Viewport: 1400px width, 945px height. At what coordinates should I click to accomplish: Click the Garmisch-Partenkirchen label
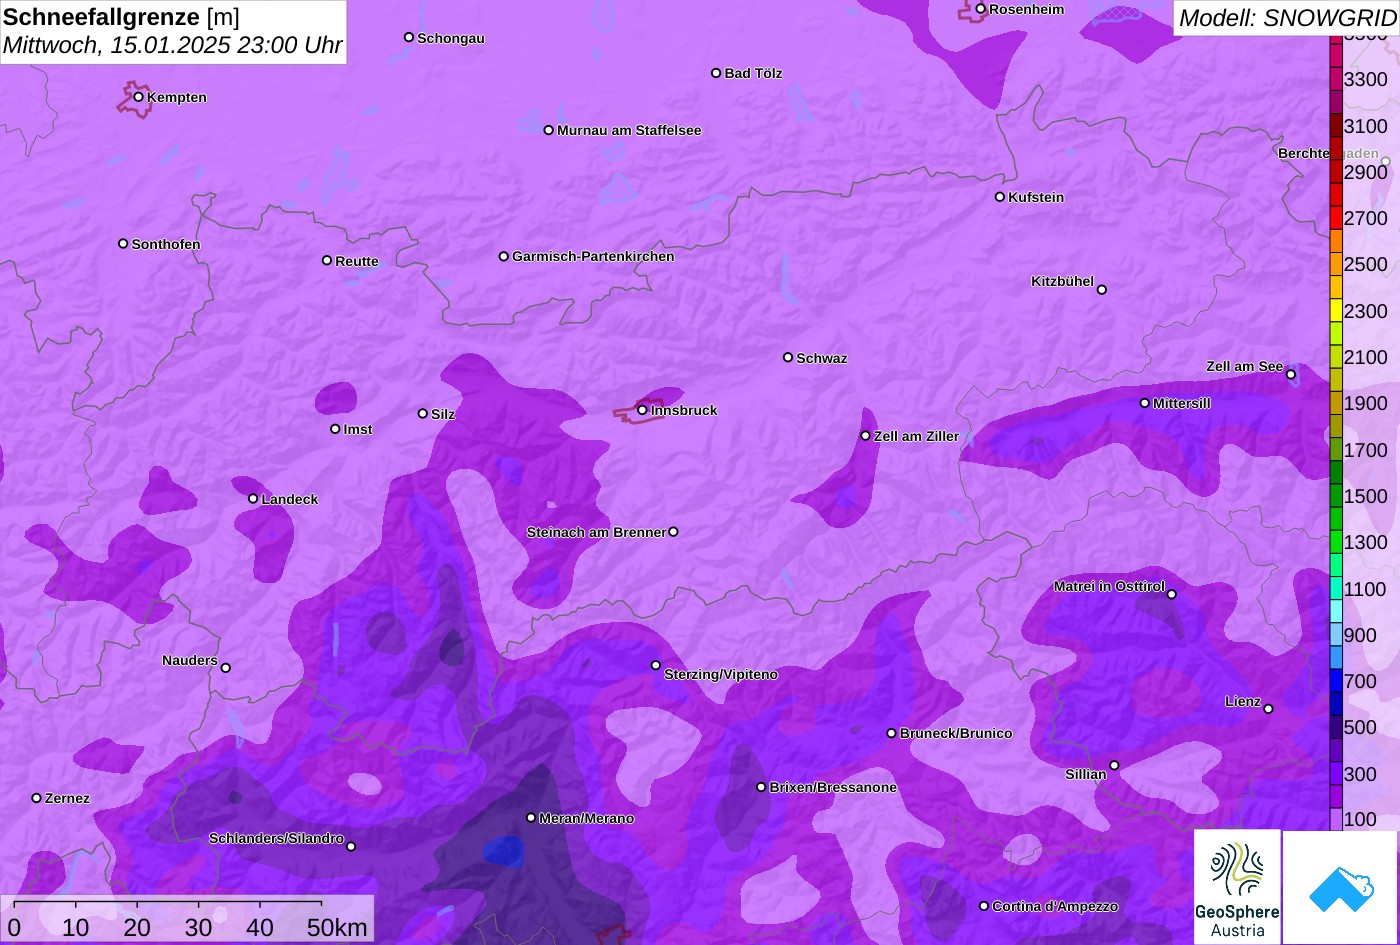click(593, 256)
